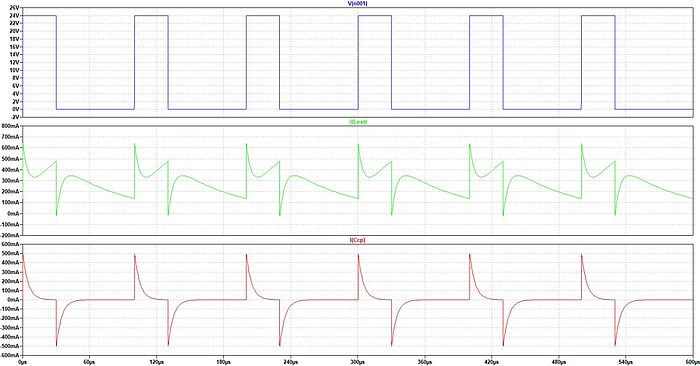Select the V(n001) trace label
The image size is (700, 366).
pos(357,4)
